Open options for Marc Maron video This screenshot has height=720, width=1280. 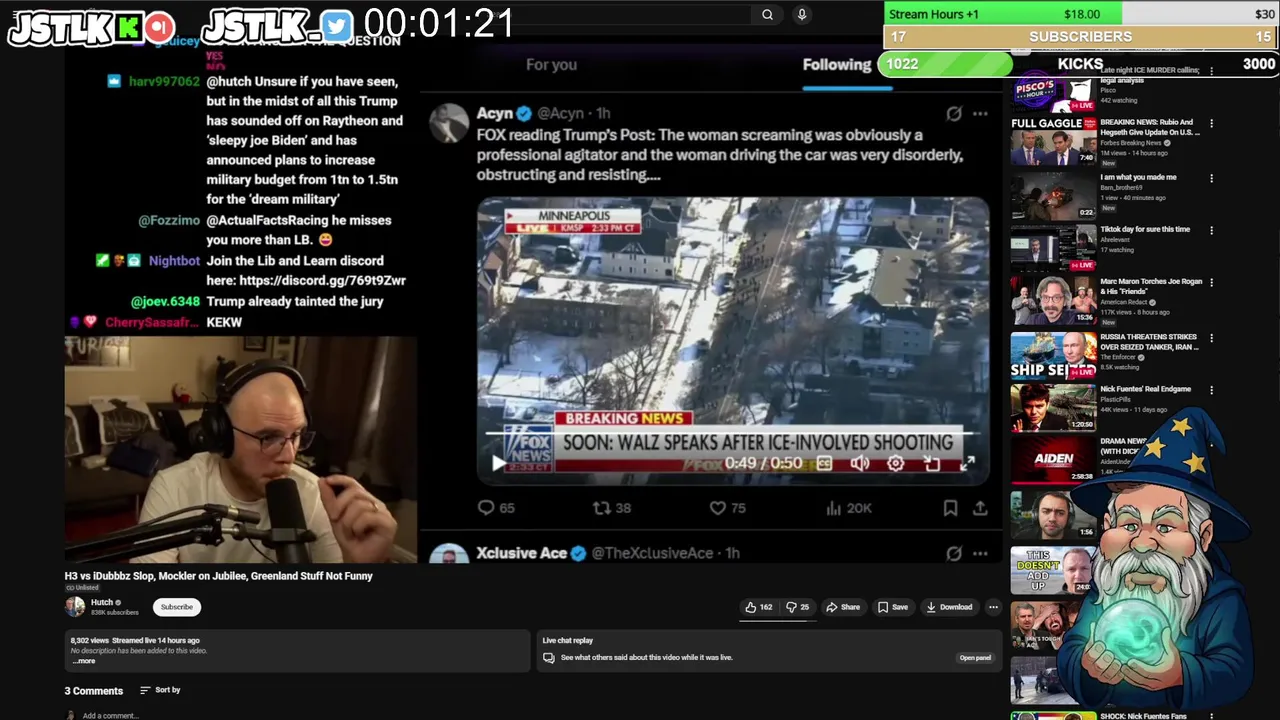pyautogui.click(x=1211, y=283)
